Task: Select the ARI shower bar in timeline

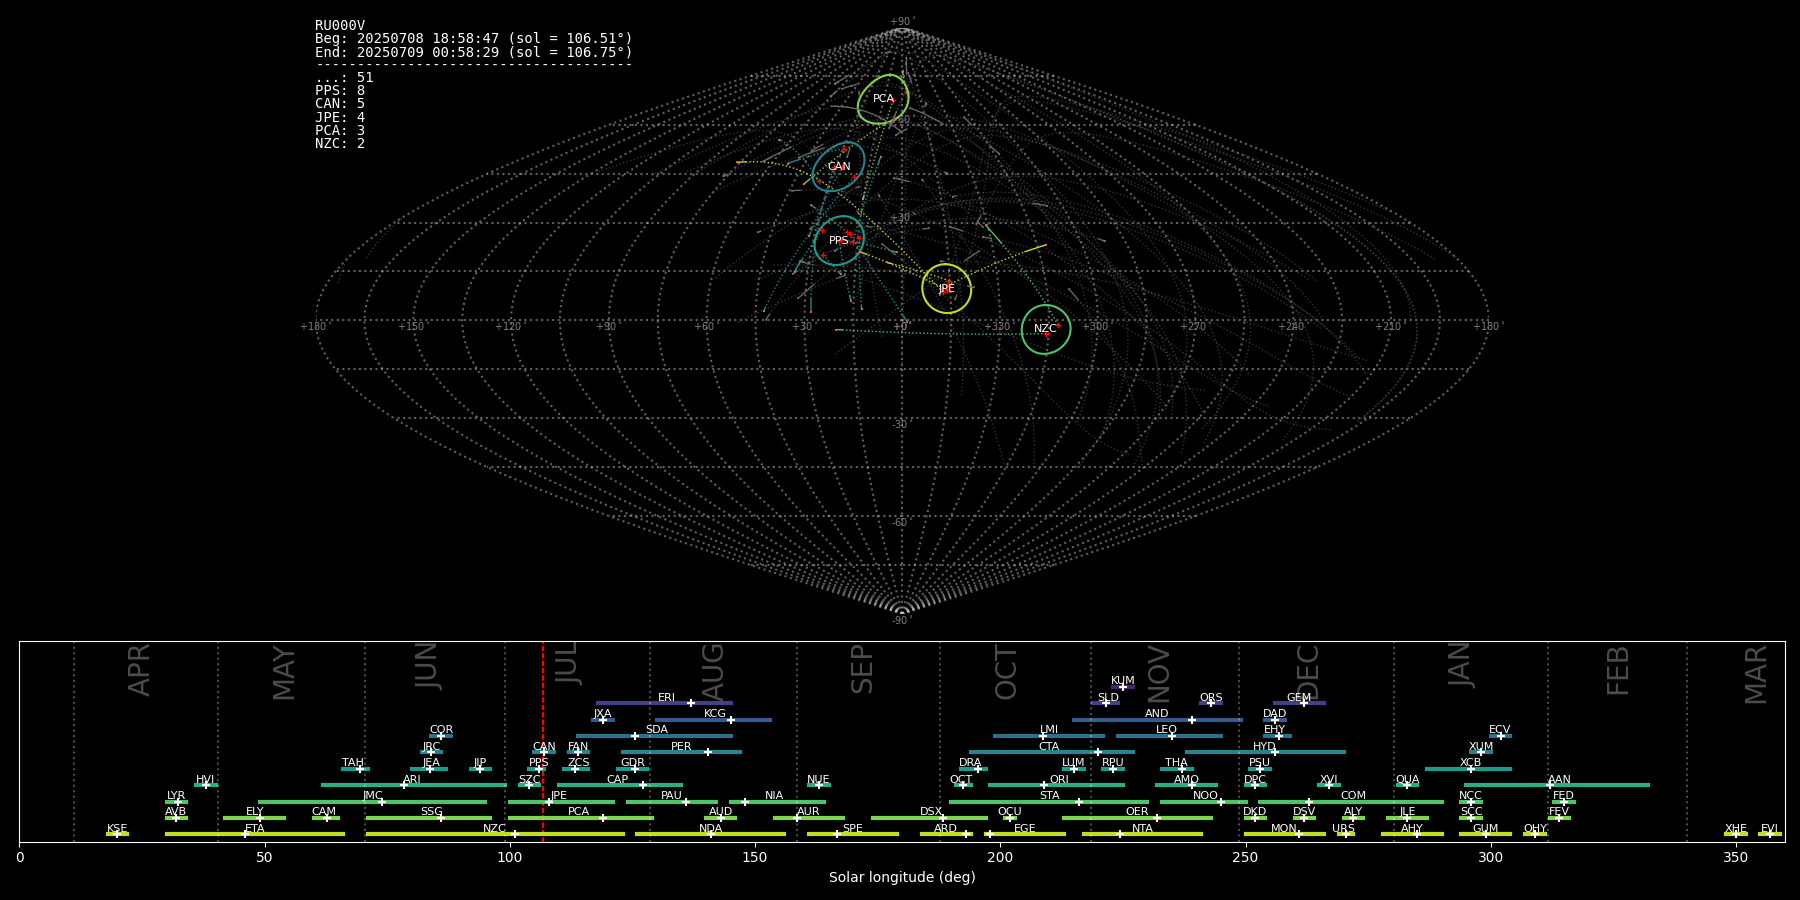Action: coord(413,785)
